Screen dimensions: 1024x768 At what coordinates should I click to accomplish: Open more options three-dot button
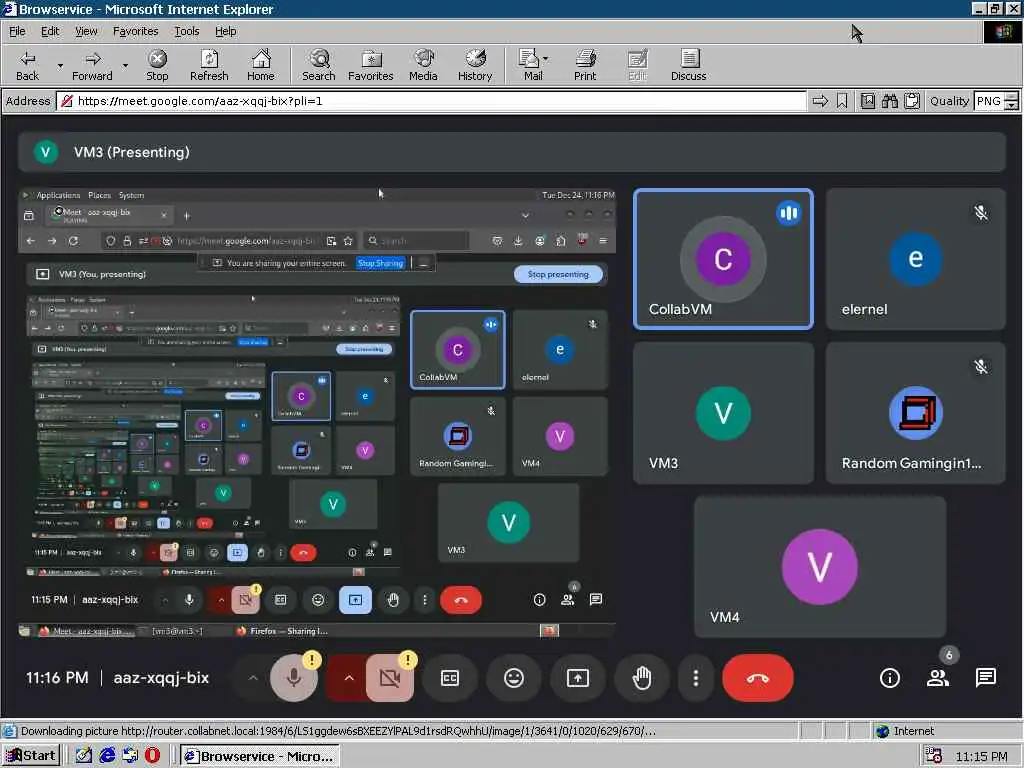coord(696,678)
